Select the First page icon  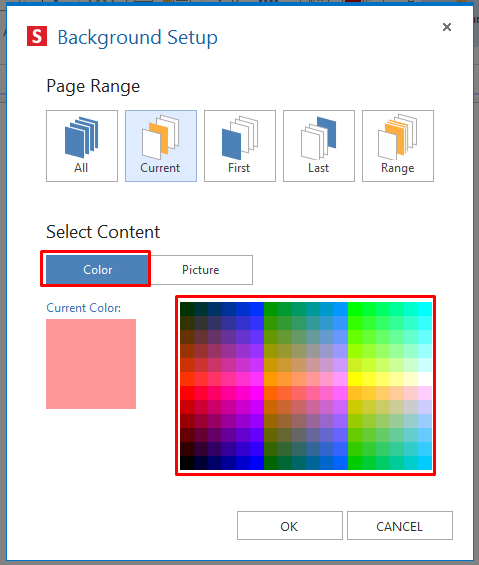(x=240, y=146)
